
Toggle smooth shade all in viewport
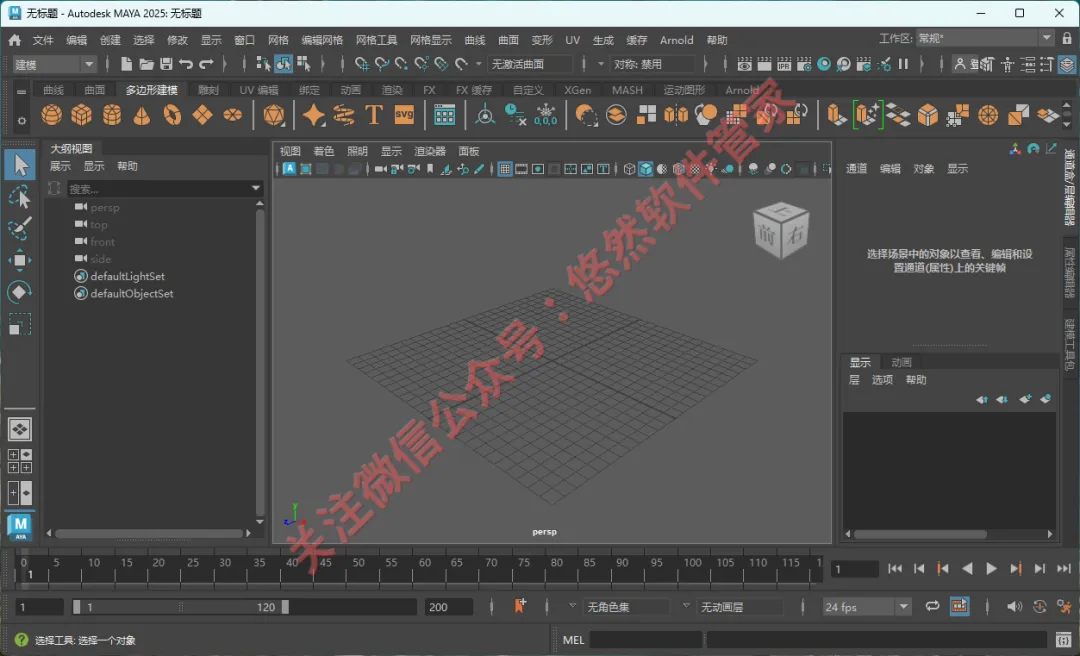click(x=645, y=169)
